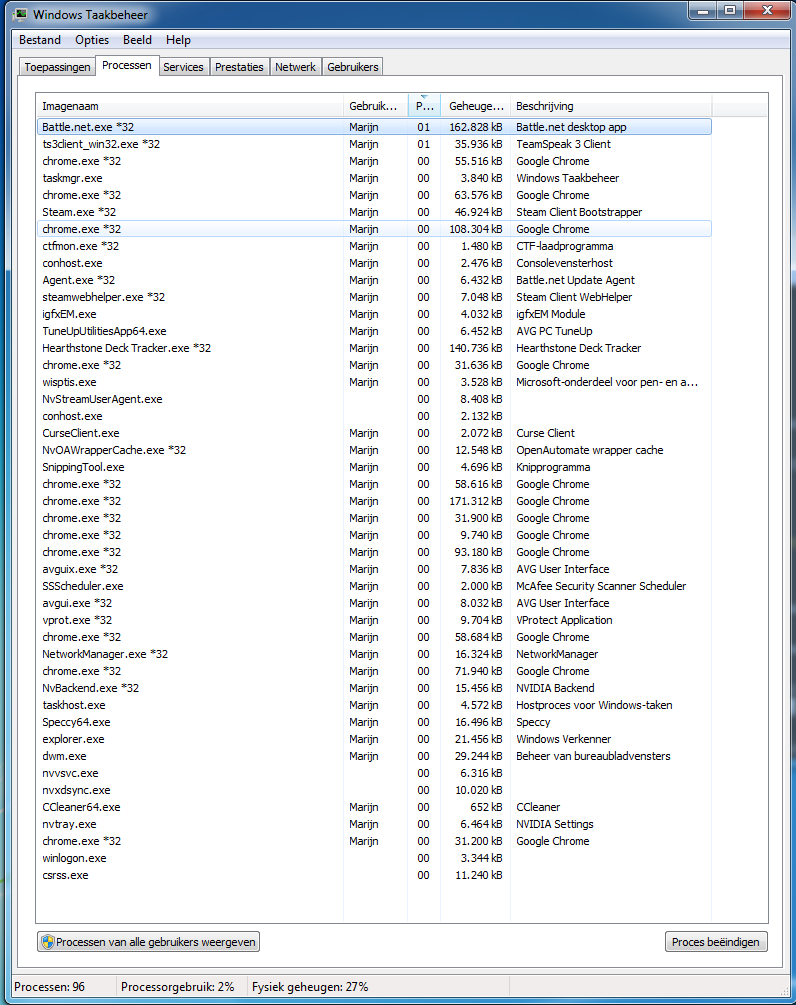The width and height of the screenshot is (796, 1005).
Task: Click the 108.304 kB memory value
Action: point(476,229)
